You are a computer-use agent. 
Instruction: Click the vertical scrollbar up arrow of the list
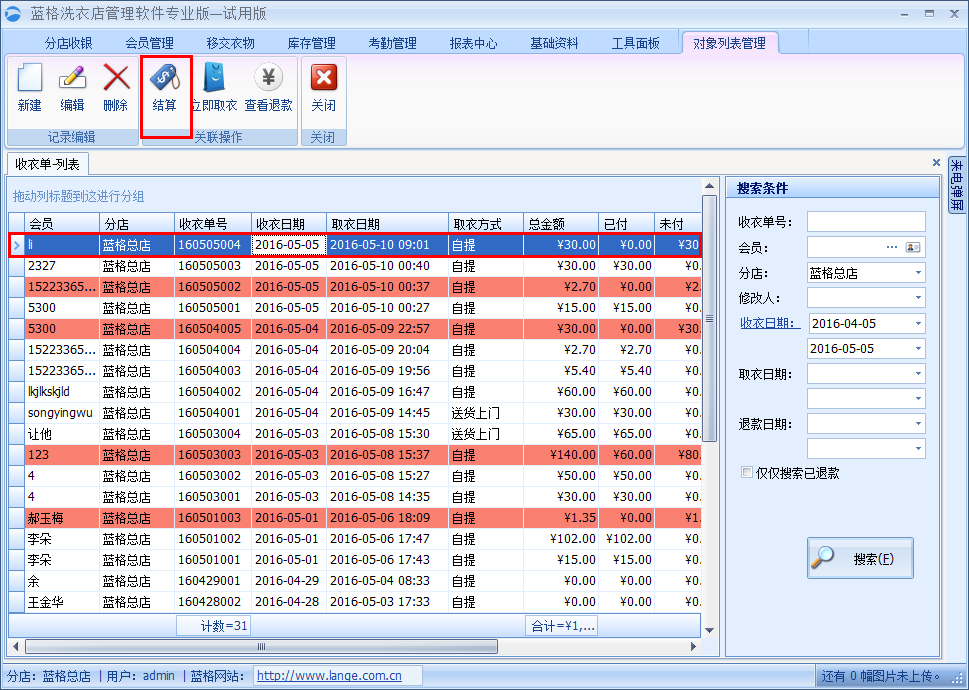[709, 186]
